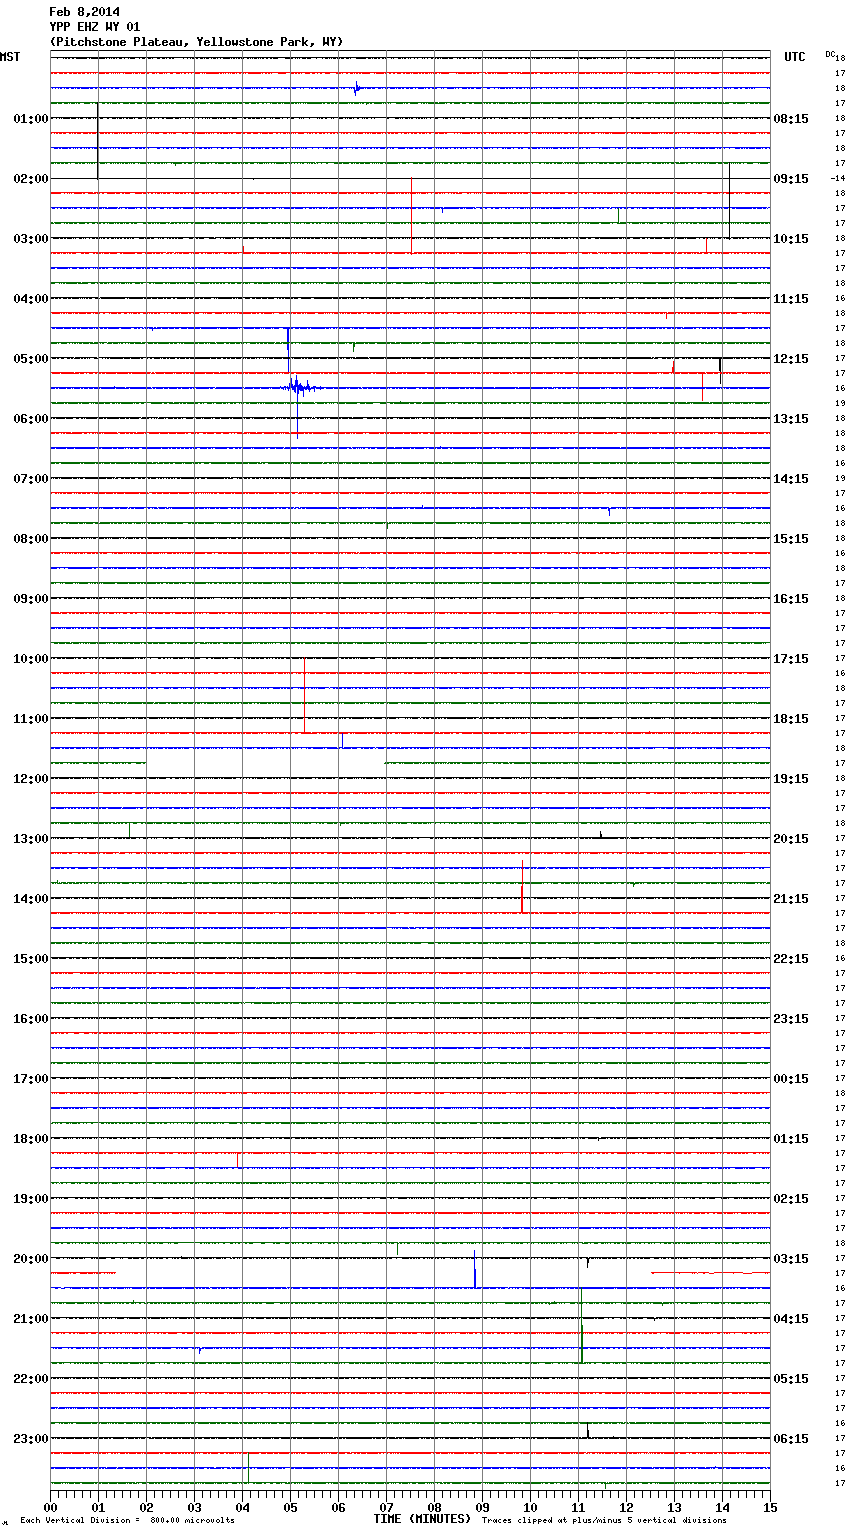This screenshot has width=850, height=1534.
Task: Select the 17:00 MST row label
Action: 31,1079
